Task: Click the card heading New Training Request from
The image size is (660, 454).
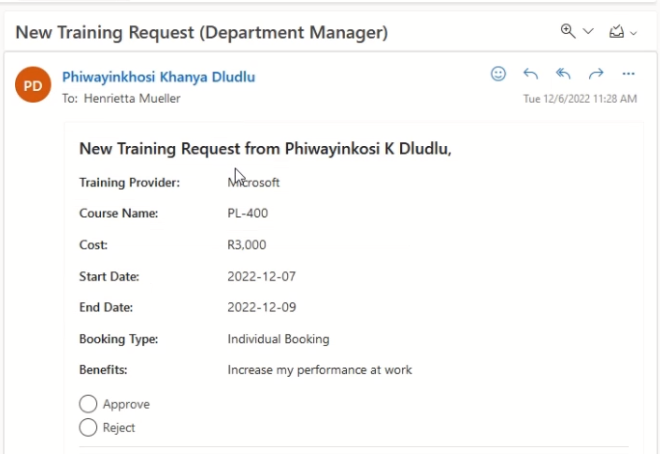Action: click(x=265, y=149)
